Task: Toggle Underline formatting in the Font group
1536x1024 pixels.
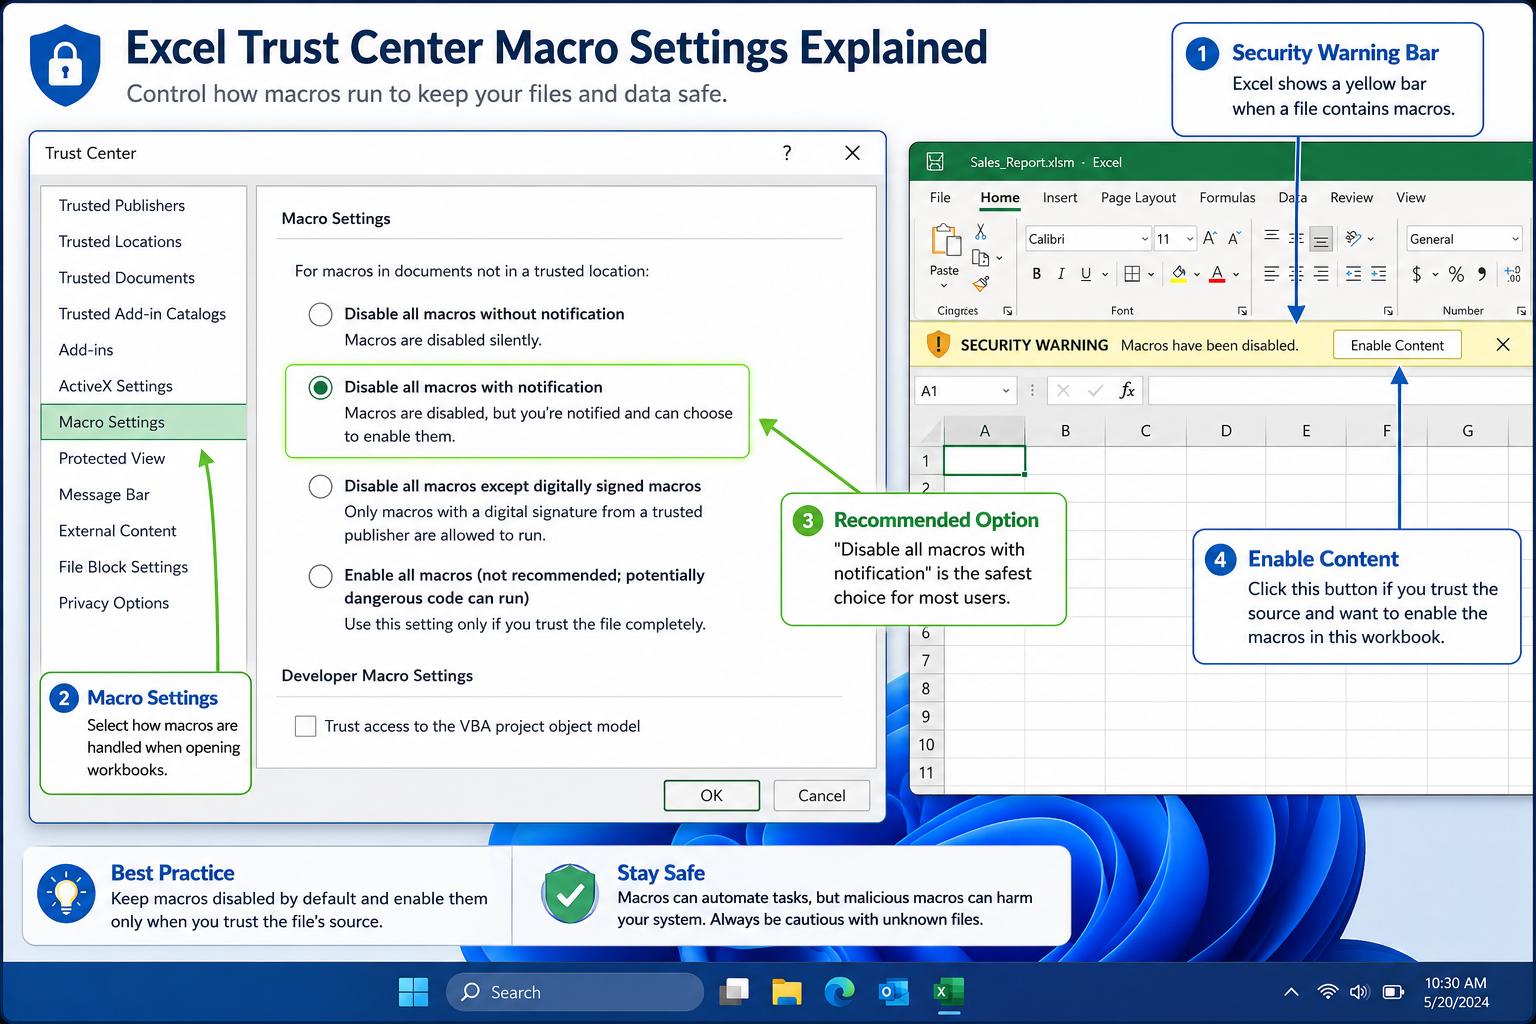Action: point(1086,274)
